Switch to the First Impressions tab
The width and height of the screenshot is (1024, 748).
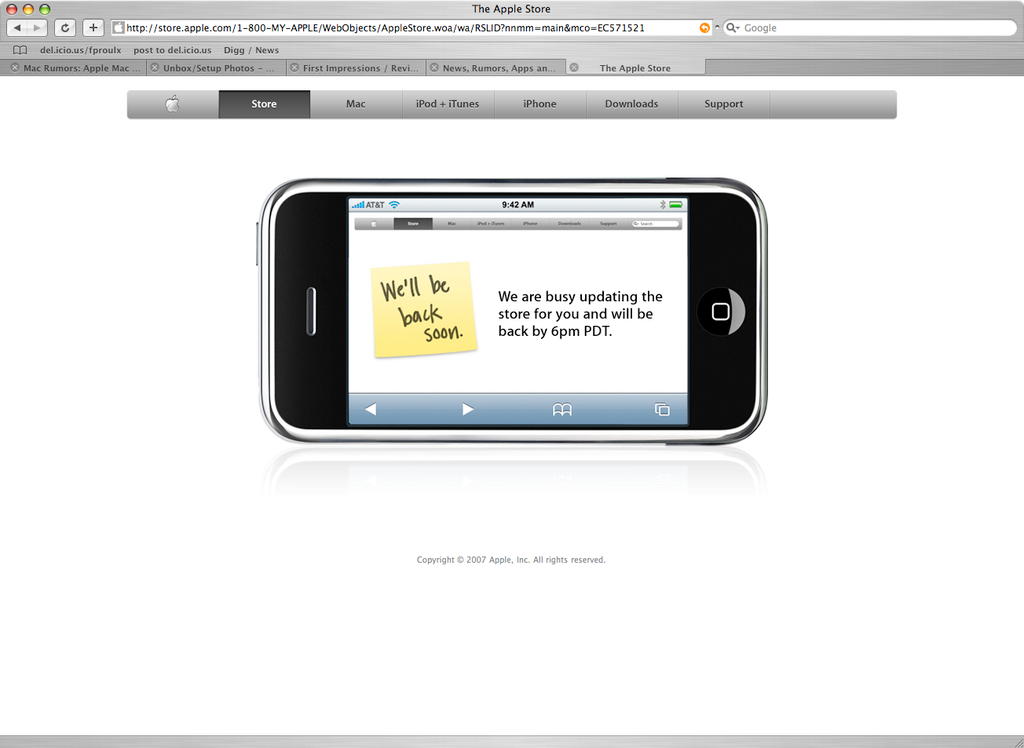(360, 67)
